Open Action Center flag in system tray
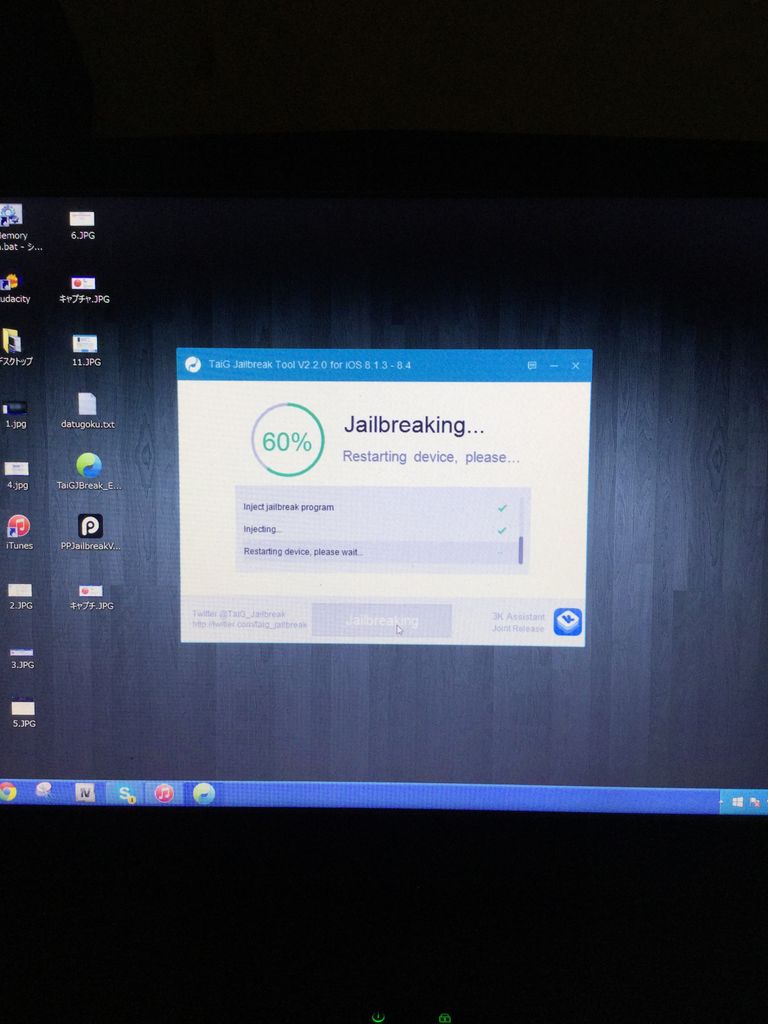Screen dimensions: 768x1024 pos(754,802)
